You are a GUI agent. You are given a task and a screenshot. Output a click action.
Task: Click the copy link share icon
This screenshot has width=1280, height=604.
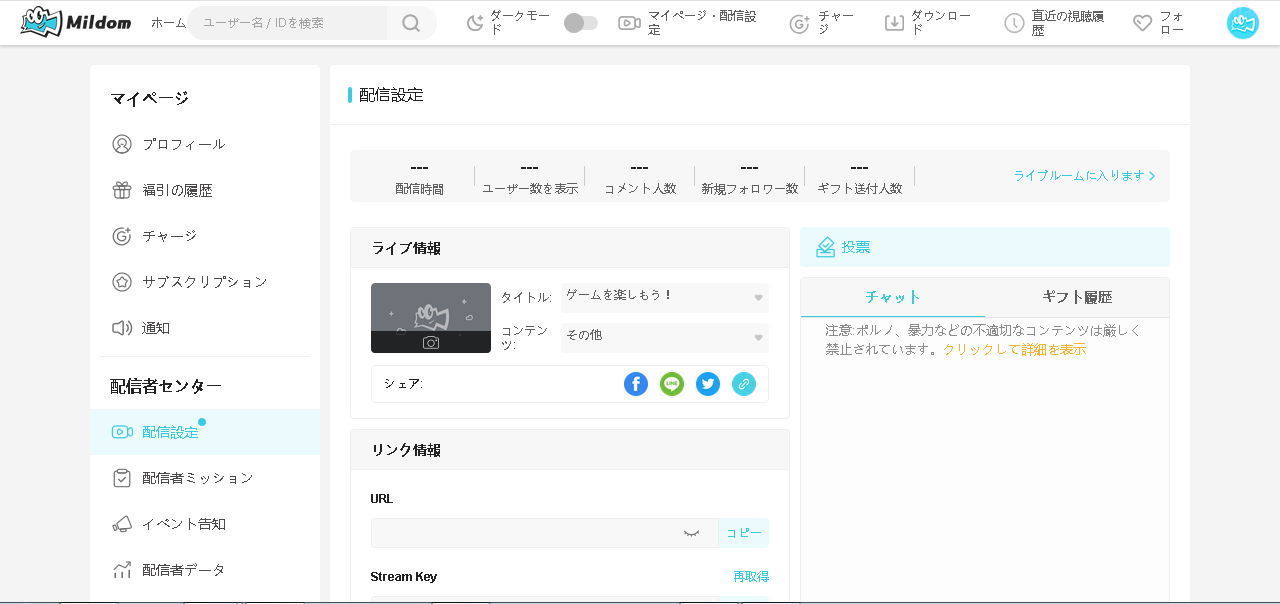point(744,384)
